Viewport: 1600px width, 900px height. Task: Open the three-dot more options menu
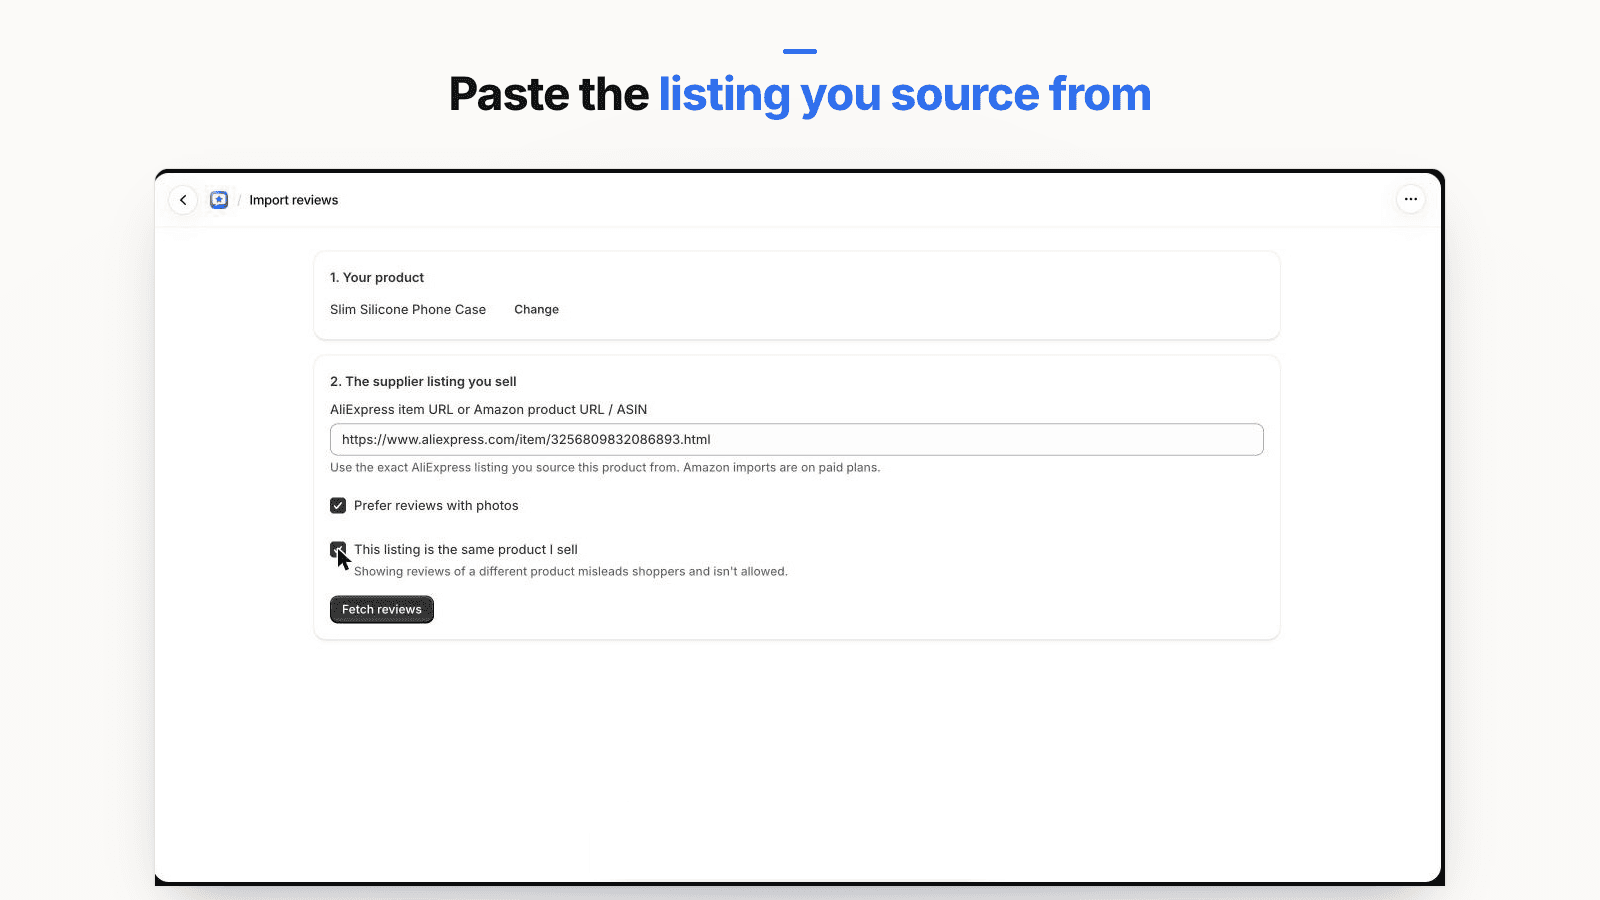click(1410, 199)
